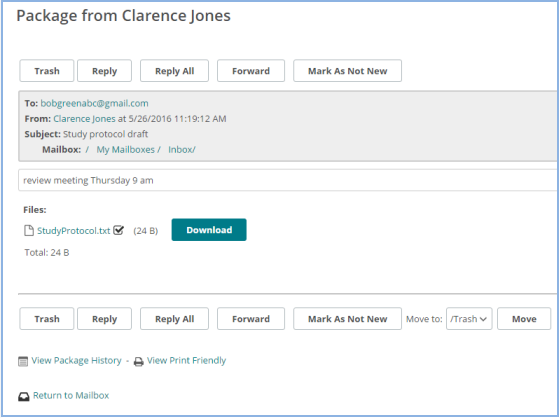Open the StudyProtocol.txt file link
Screen dimensions: 559x418
click(74, 231)
